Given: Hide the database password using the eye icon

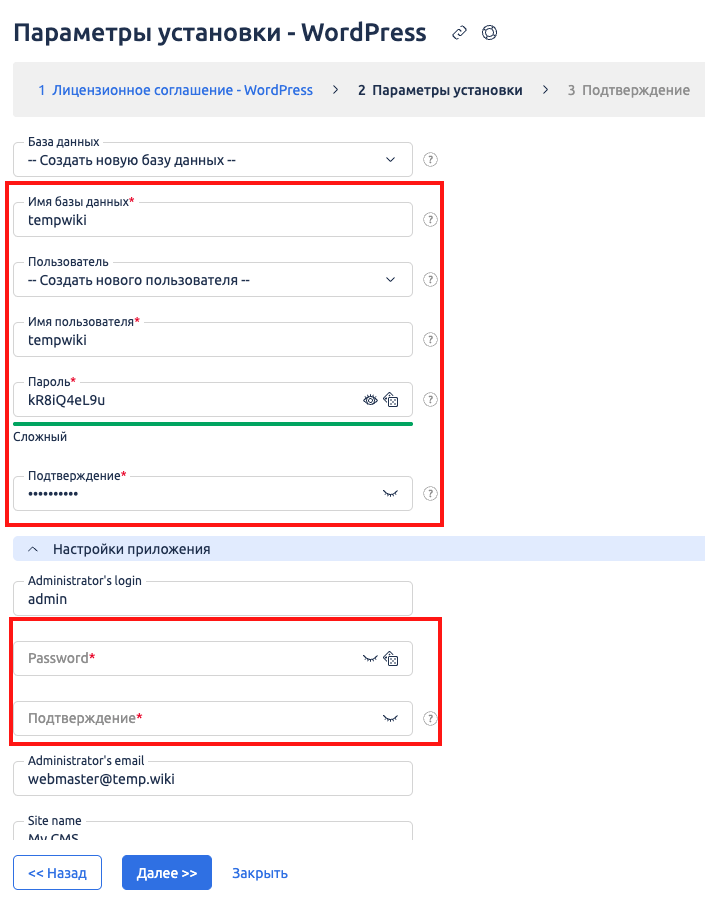Looking at the screenshot, I should pyautogui.click(x=371, y=400).
